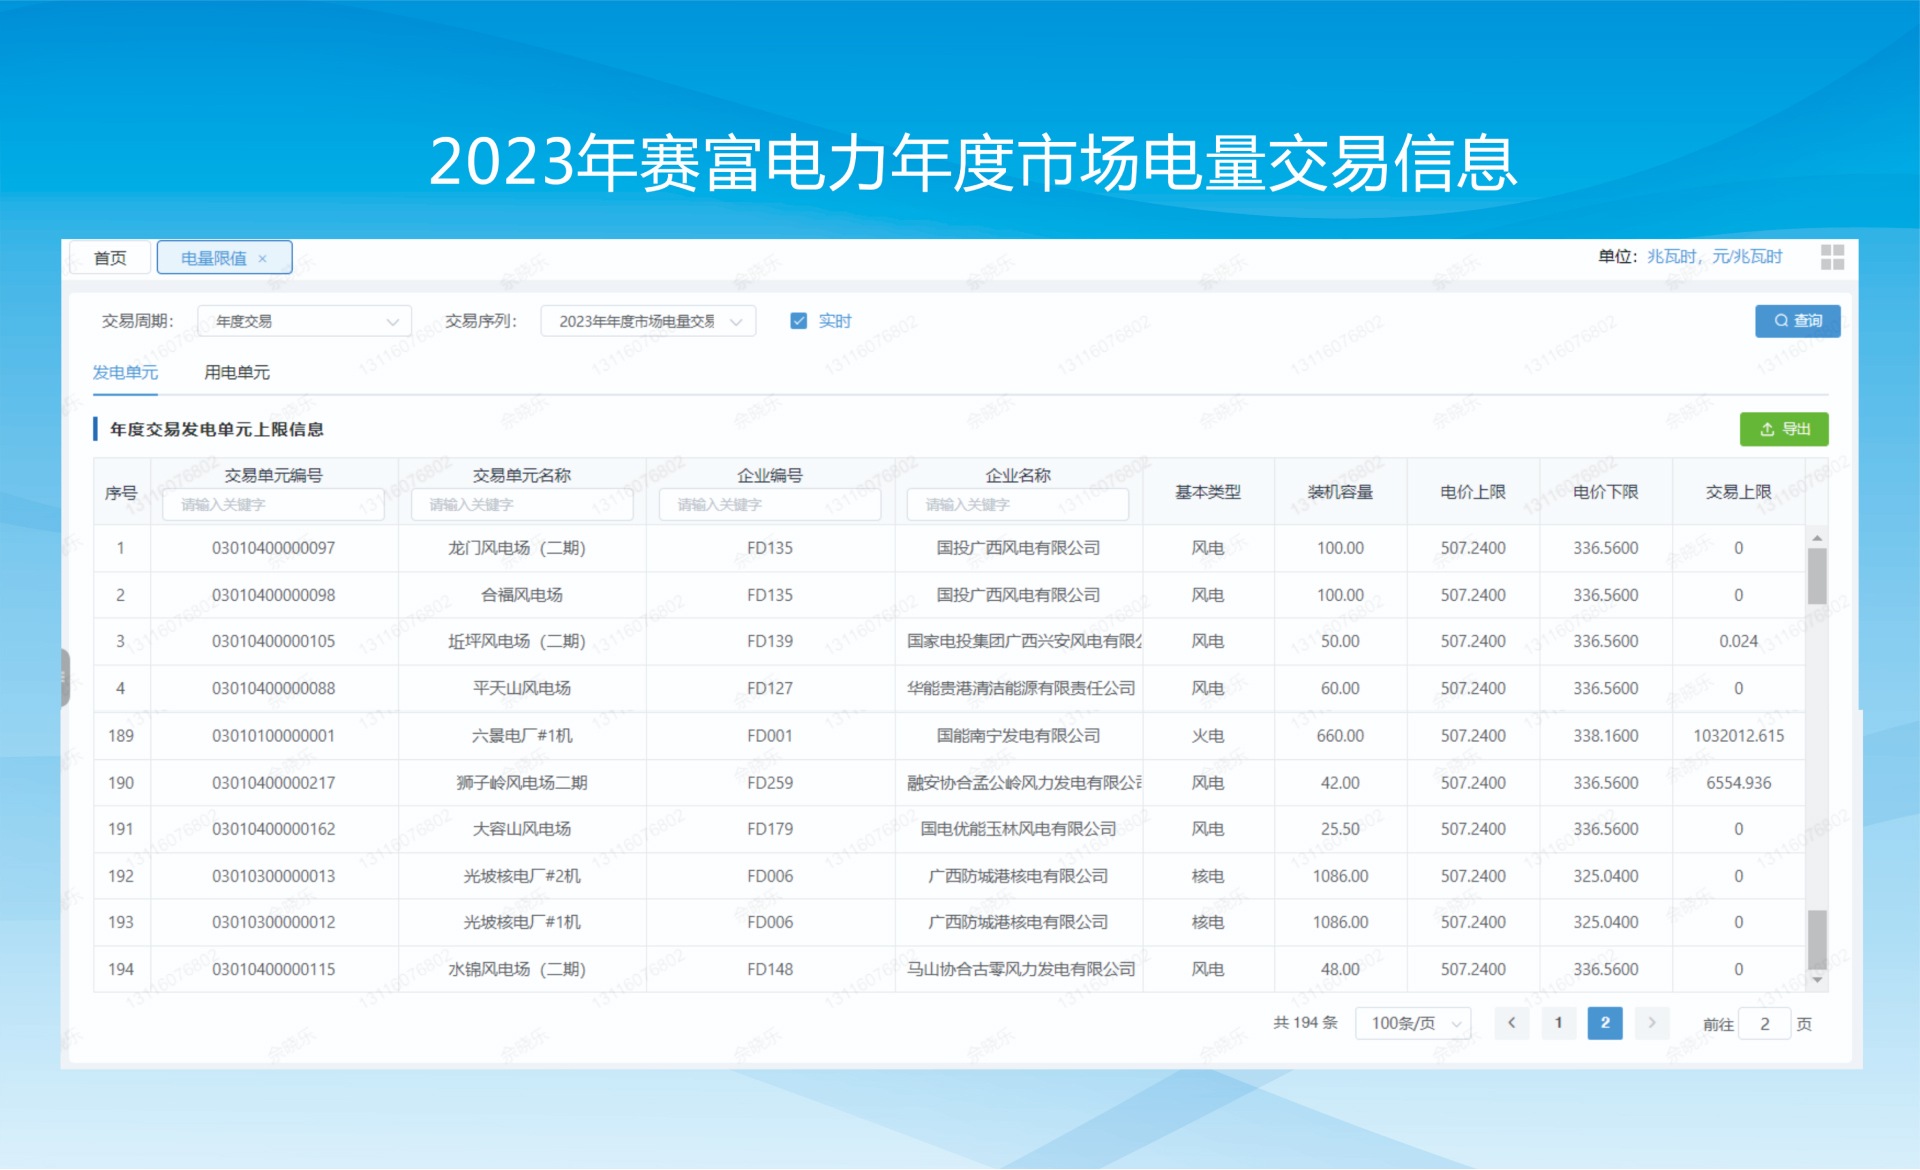Screen dimensions: 1920x1170
Task: Select cell 03010400000097
Action: tap(273, 548)
